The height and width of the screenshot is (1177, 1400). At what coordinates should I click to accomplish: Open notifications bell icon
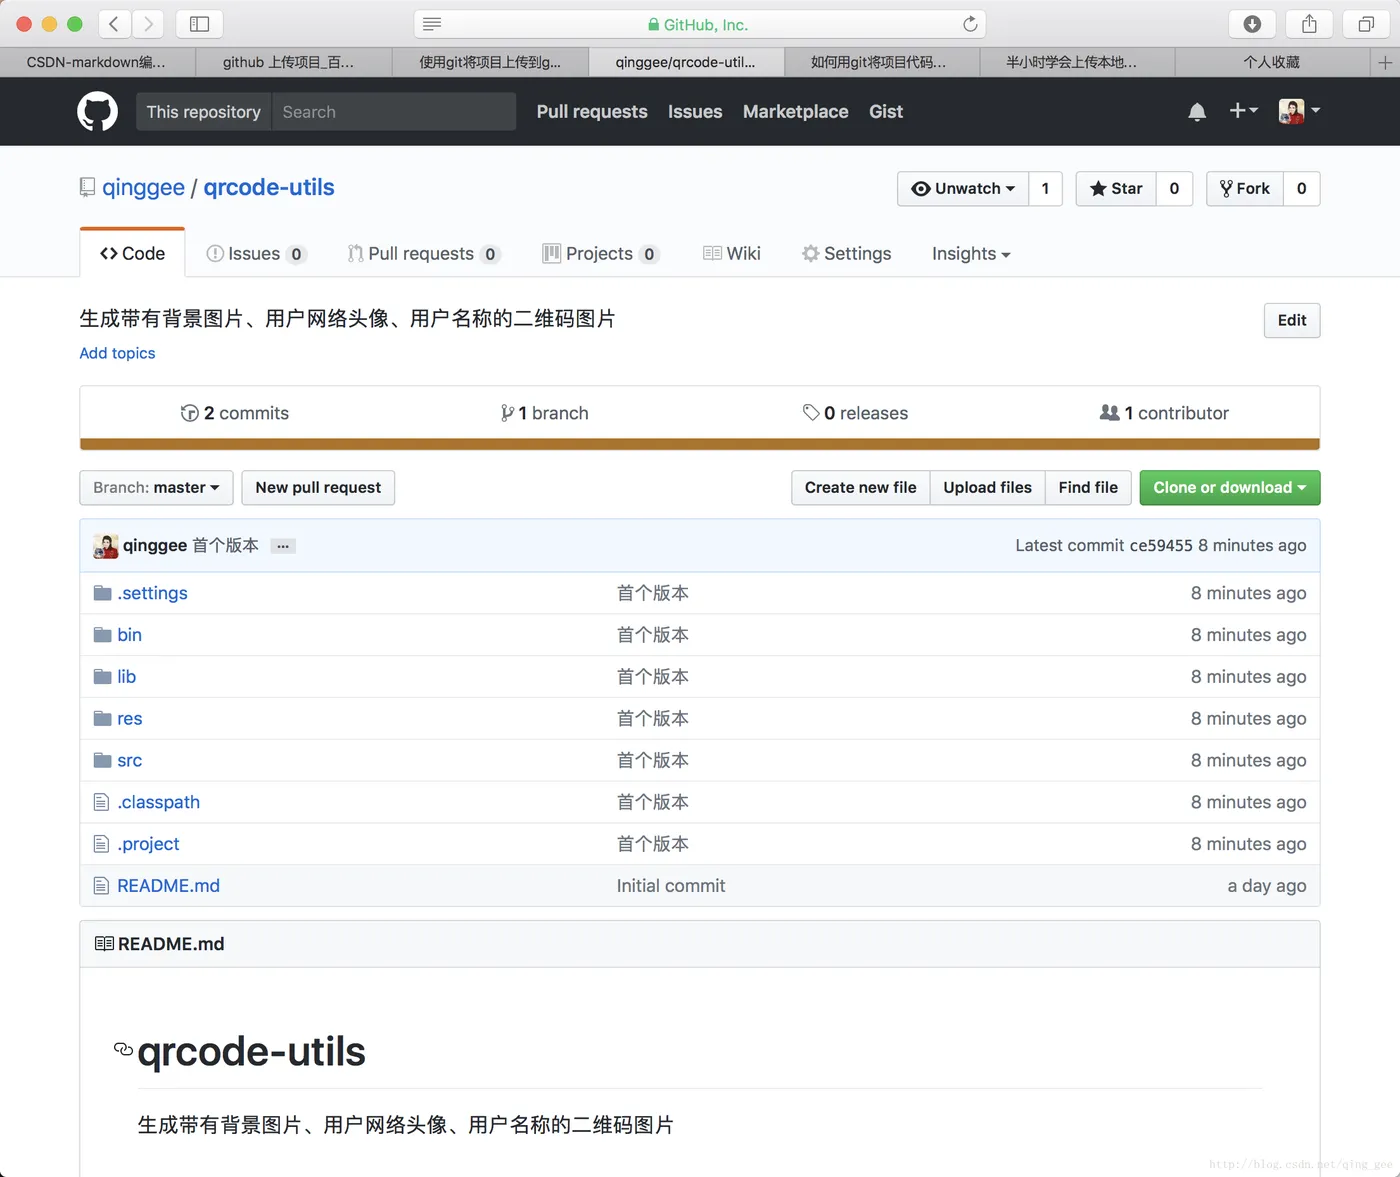pyautogui.click(x=1197, y=112)
